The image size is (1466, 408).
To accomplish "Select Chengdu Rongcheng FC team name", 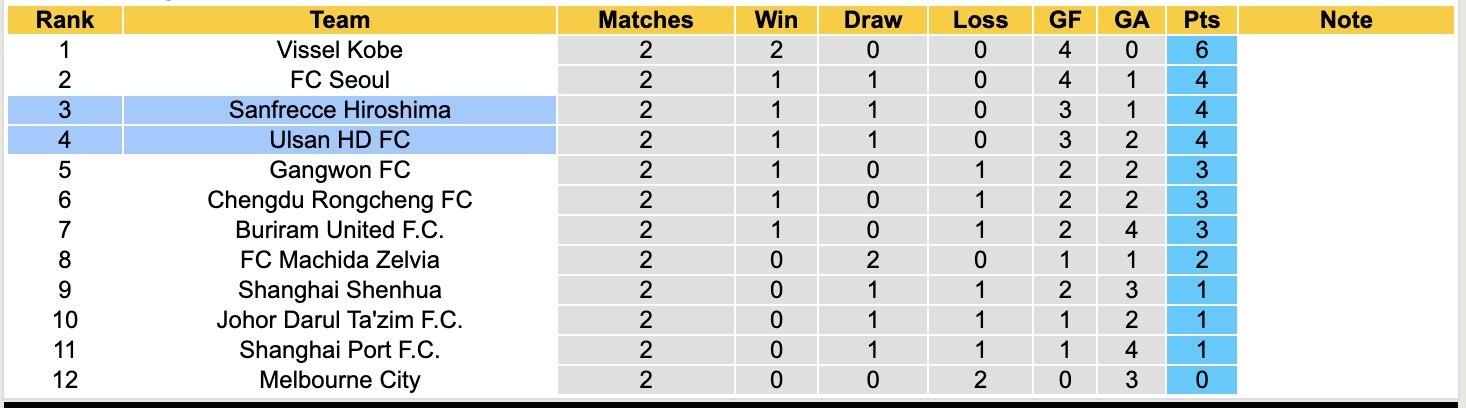I will tap(340, 200).
